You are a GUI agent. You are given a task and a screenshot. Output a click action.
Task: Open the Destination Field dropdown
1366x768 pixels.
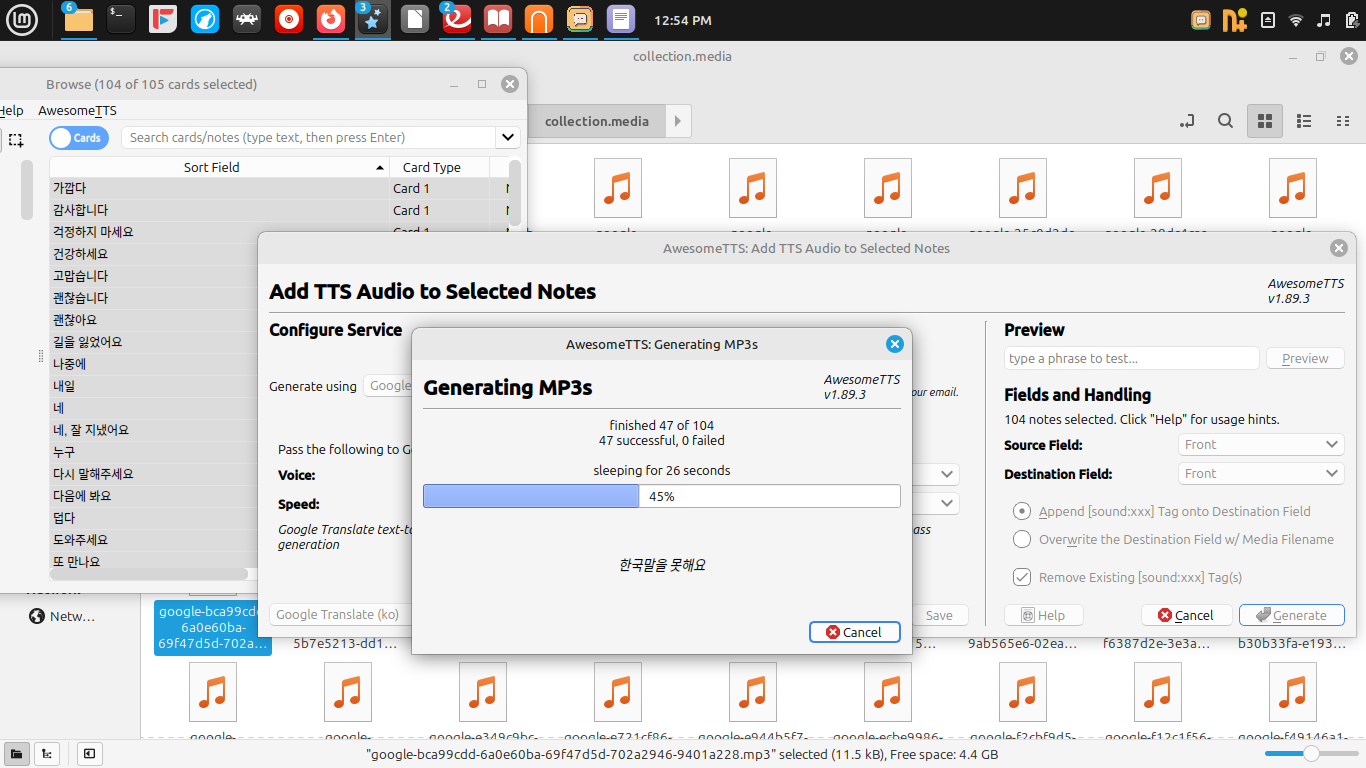coord(1261,473)
